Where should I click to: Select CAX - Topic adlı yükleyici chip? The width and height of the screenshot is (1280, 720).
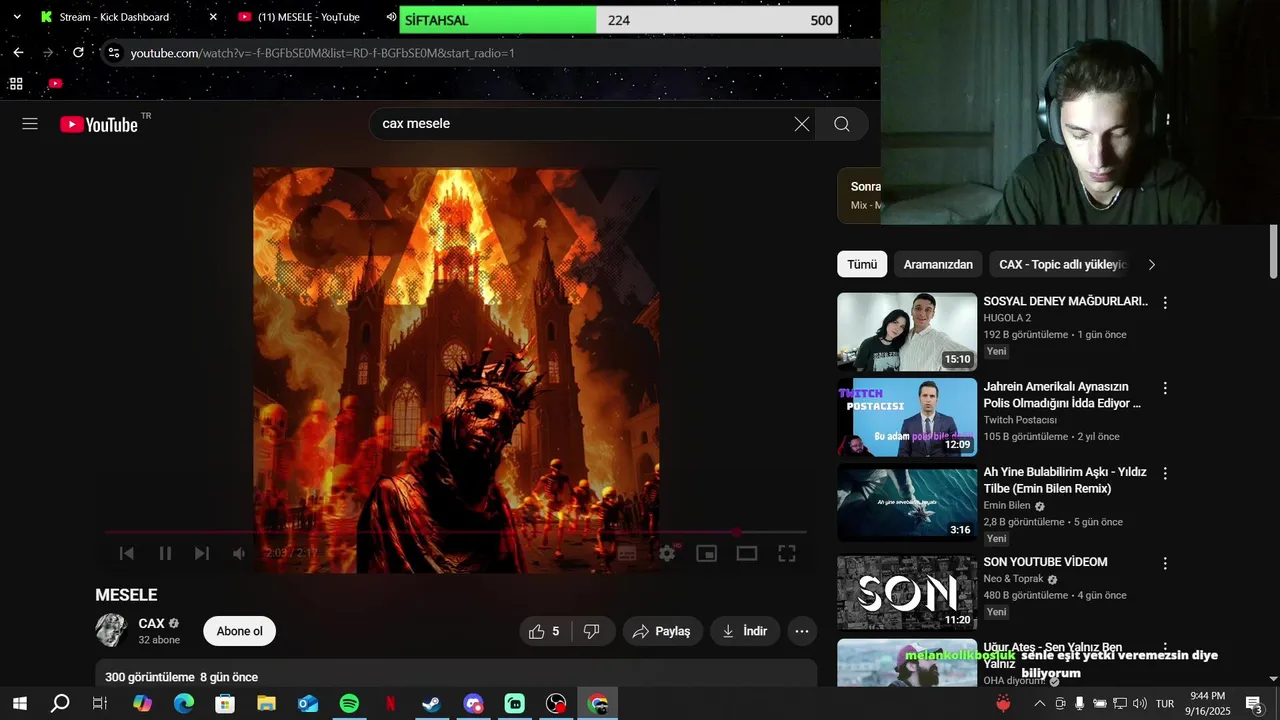tap(1063, 264)
